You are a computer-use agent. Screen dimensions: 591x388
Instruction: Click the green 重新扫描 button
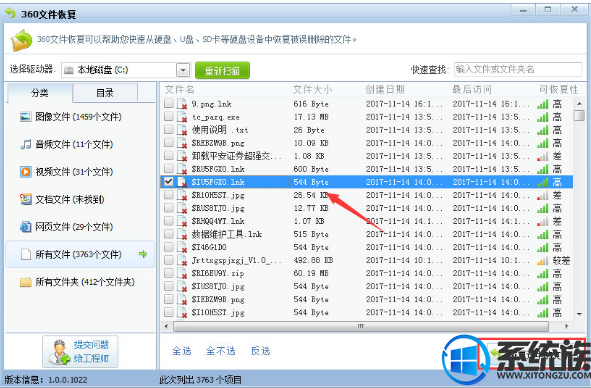[222, 71]
